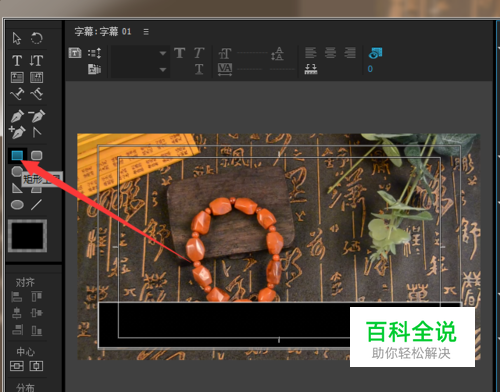The image size is (500, 392).
Task: Select the Rotation tool
Action: click(37, 38)
